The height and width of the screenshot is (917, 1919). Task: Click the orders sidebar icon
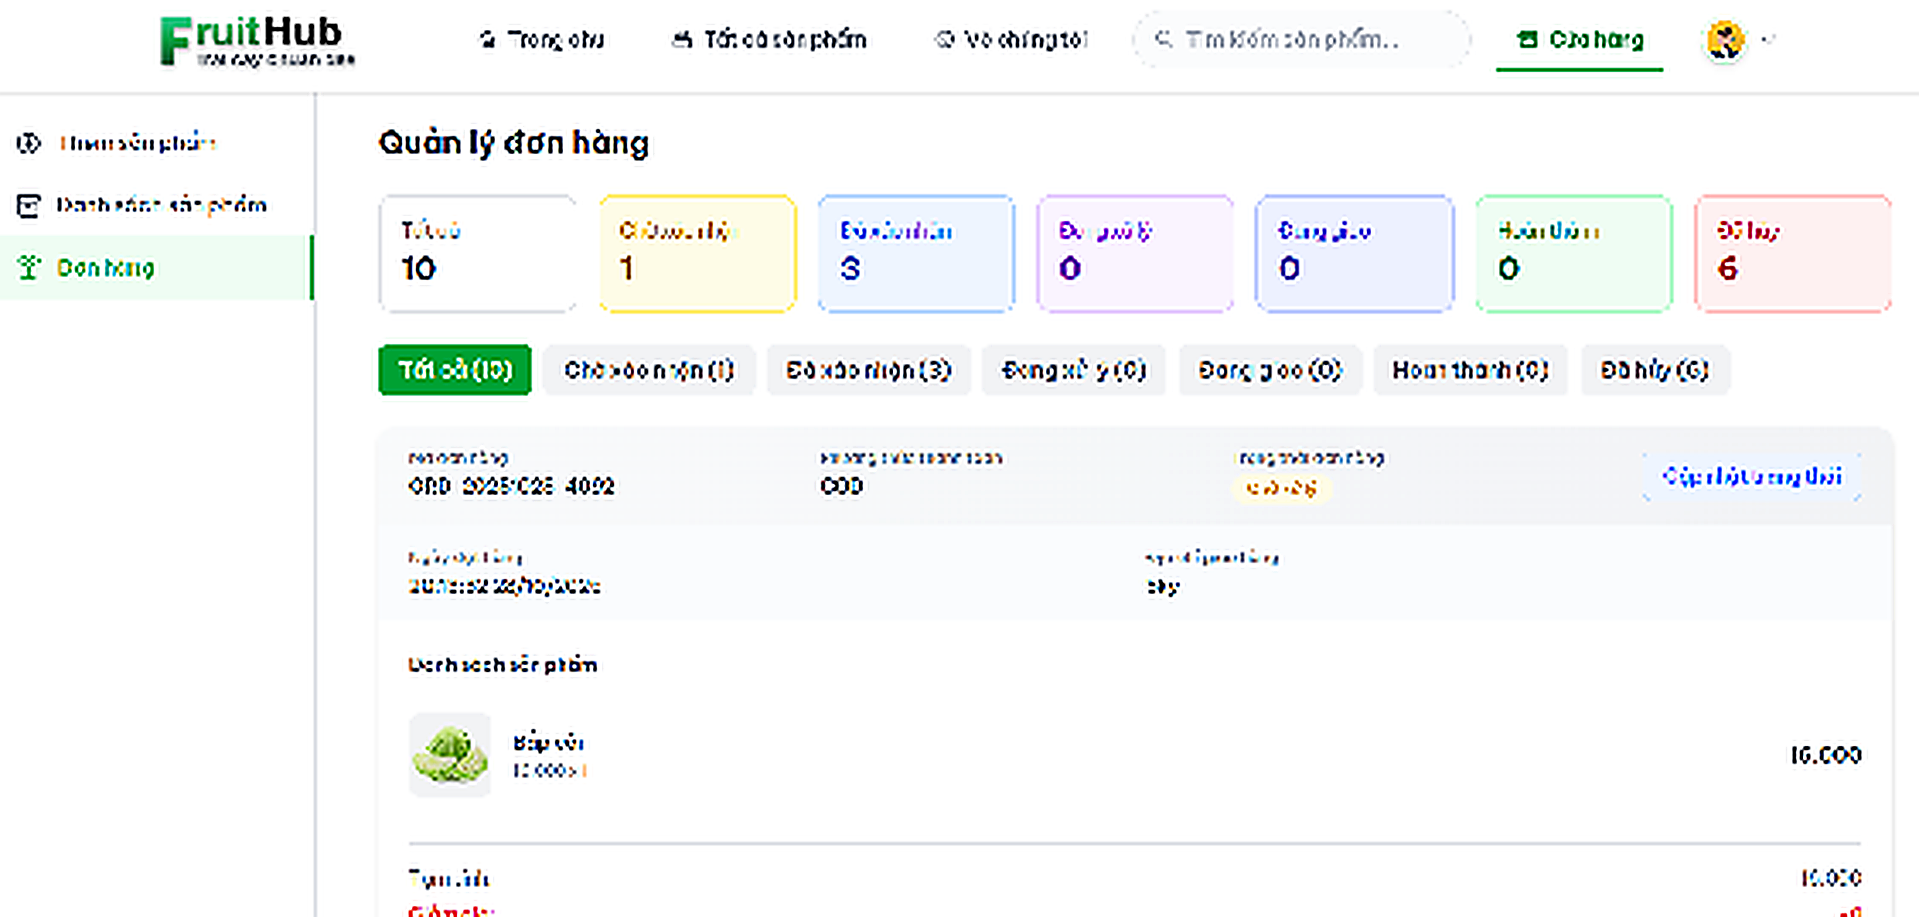click(x=29, y=268)
